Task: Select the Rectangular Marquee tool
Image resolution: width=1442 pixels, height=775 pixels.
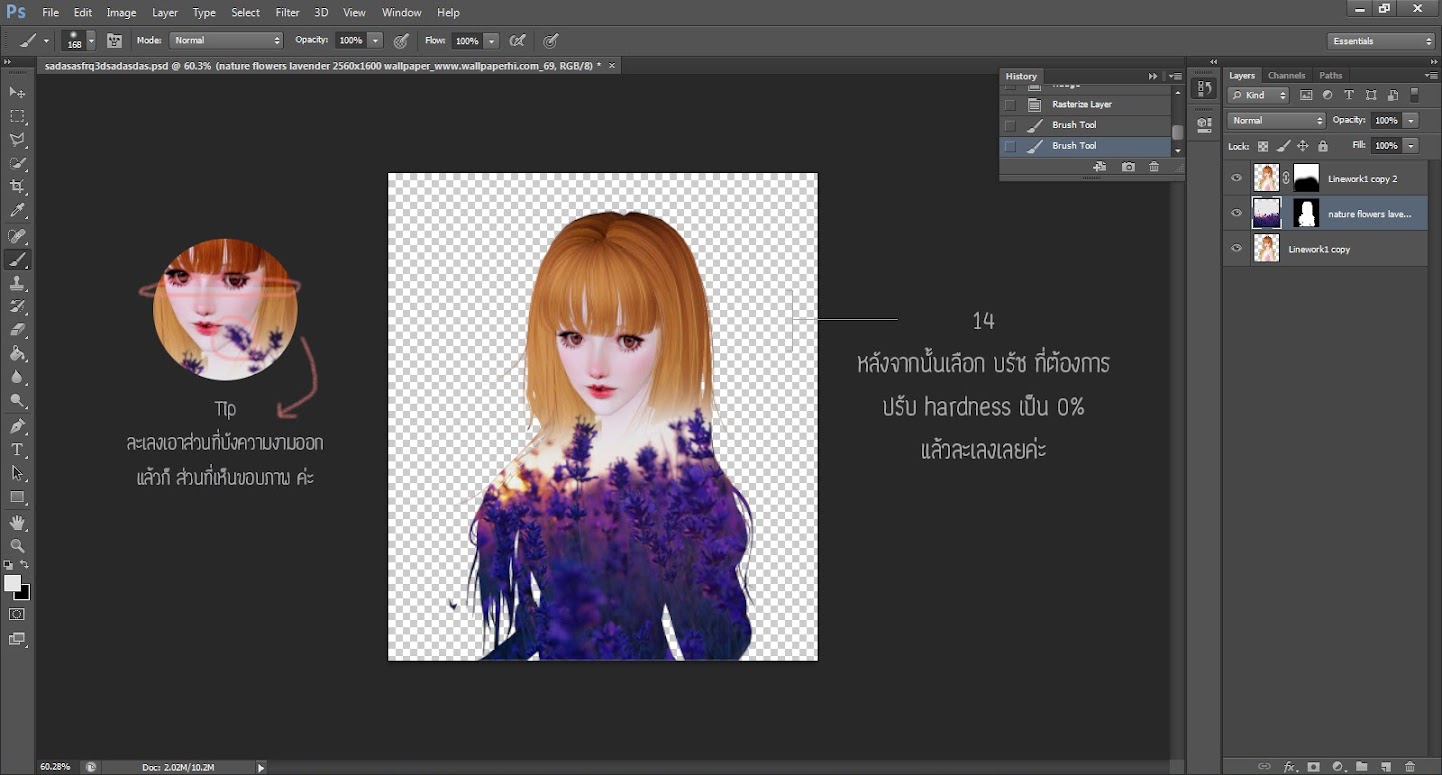Action: coord(17,116)
